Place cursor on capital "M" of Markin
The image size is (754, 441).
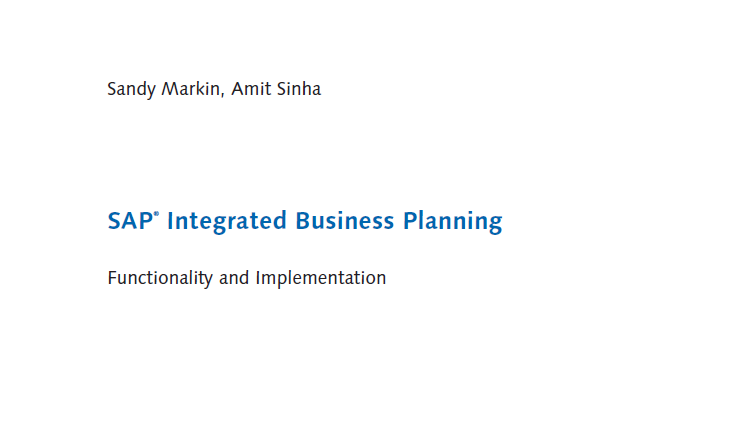point(170,89)
